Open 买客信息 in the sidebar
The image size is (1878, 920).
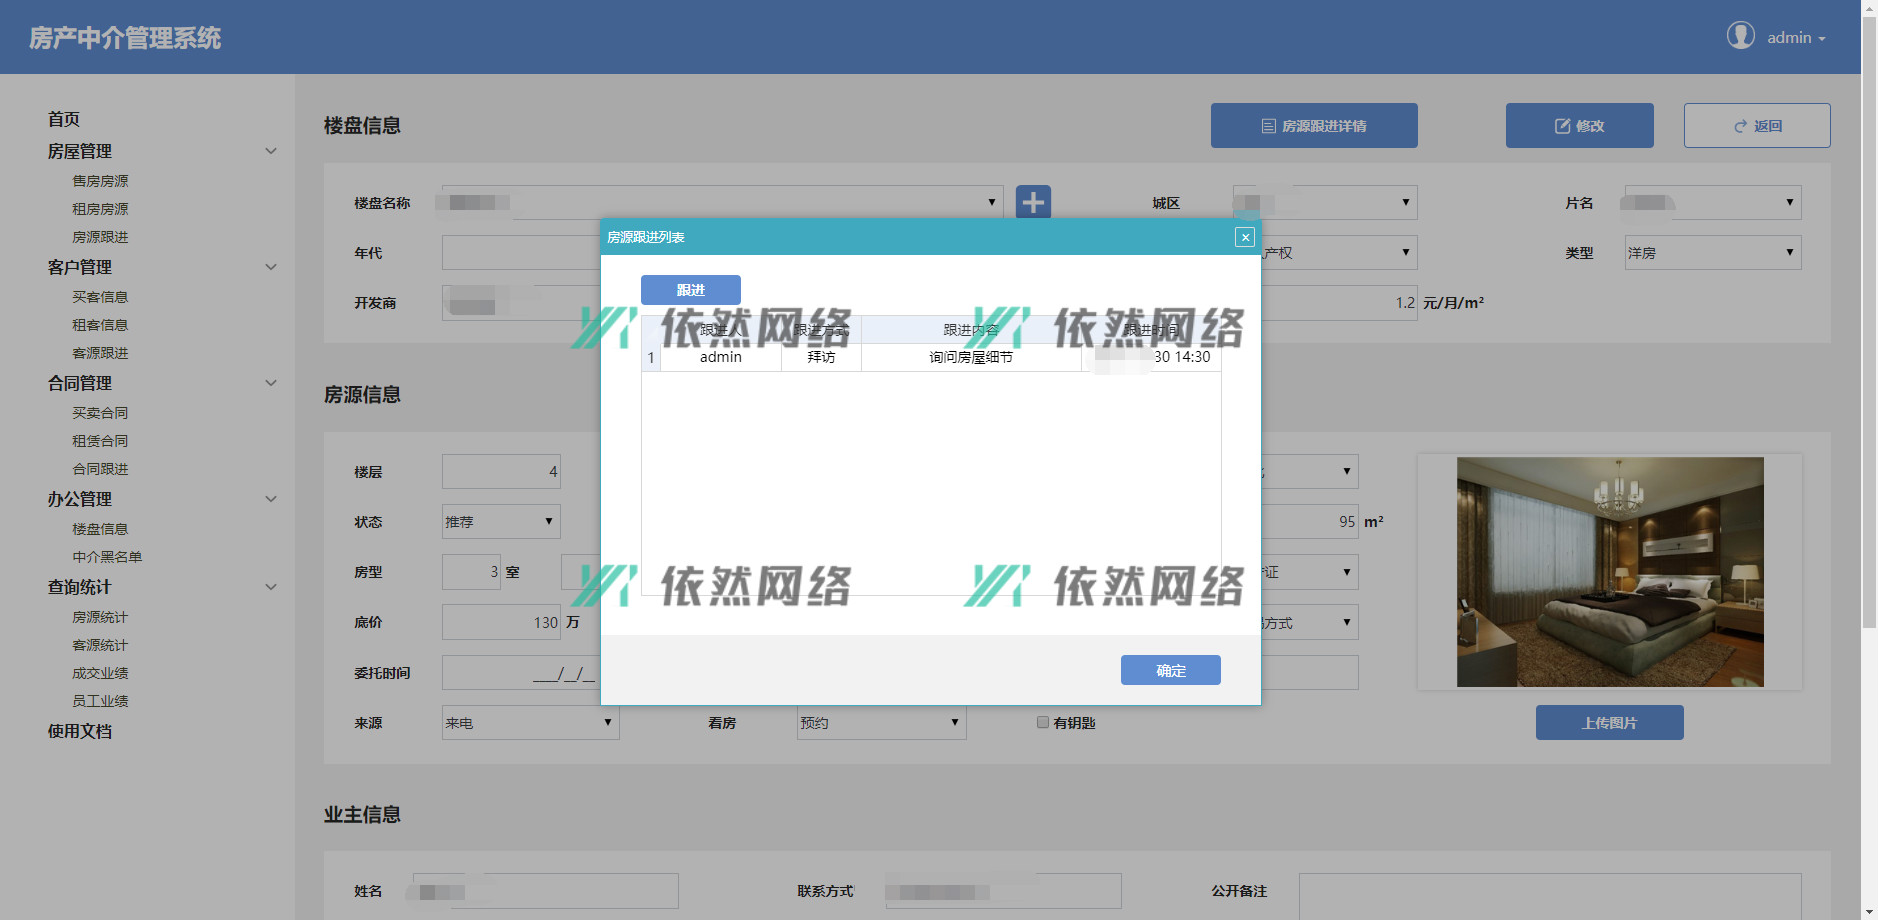(x=100, y=297)
